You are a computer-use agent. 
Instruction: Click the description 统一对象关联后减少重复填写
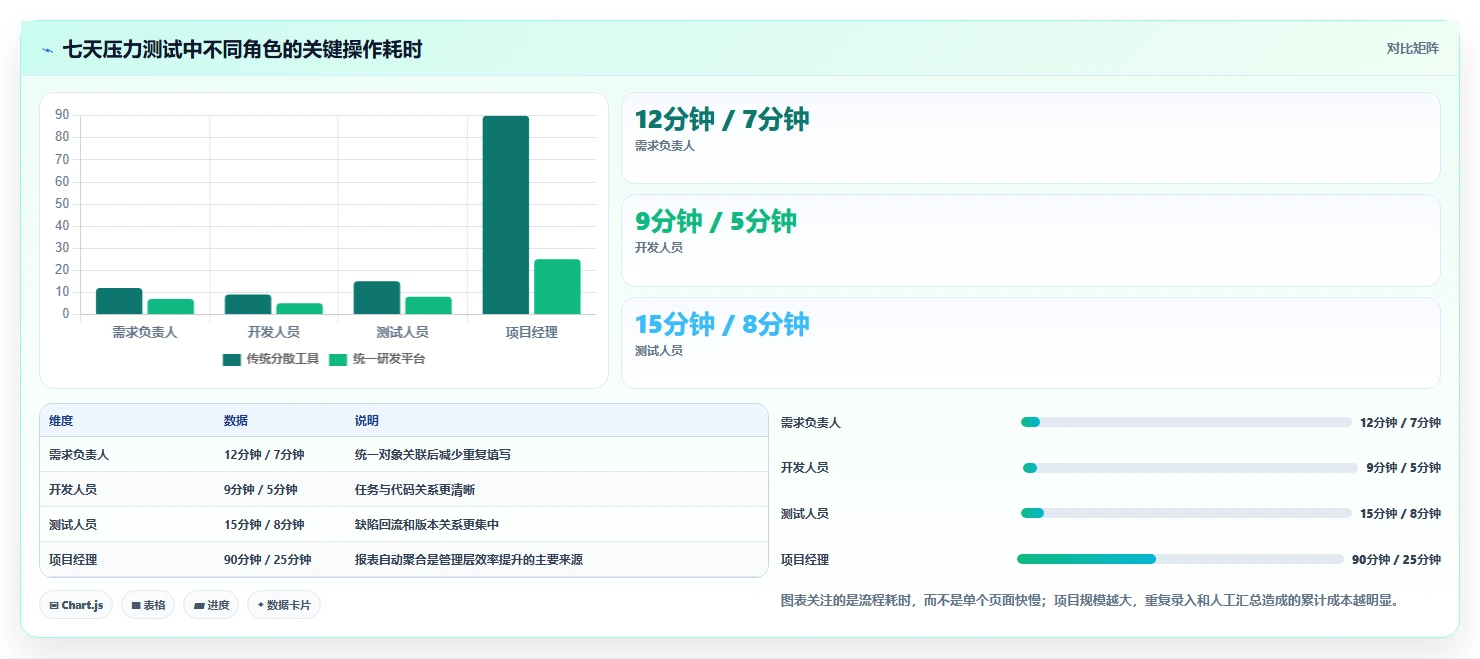point(433,455)
